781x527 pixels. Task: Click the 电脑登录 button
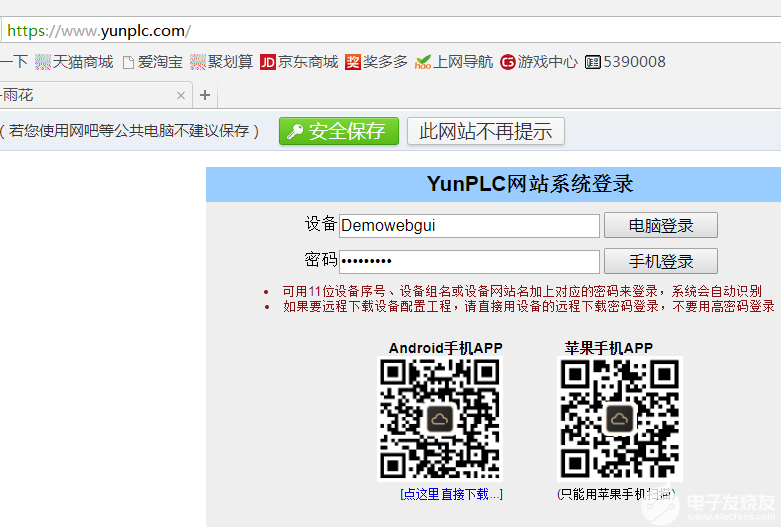(x=661, y=226)
